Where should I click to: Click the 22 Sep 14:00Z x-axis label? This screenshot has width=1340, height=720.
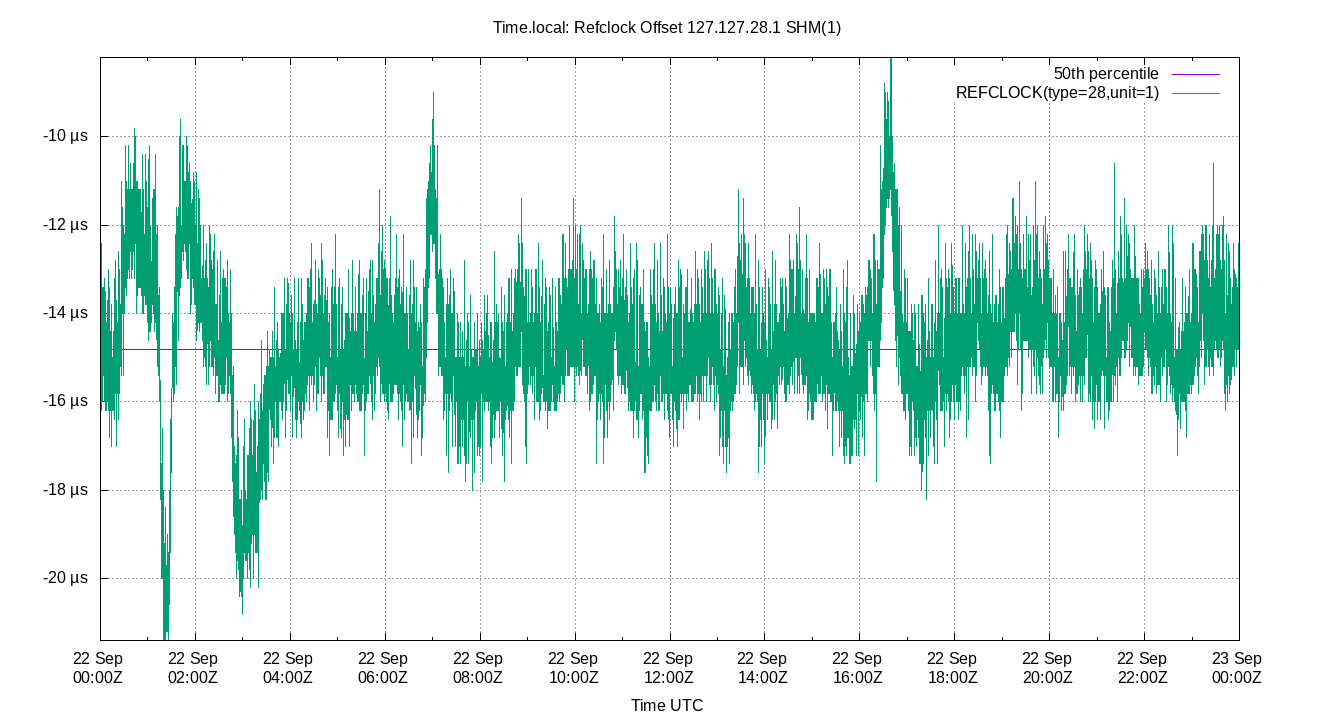[763, 668]
